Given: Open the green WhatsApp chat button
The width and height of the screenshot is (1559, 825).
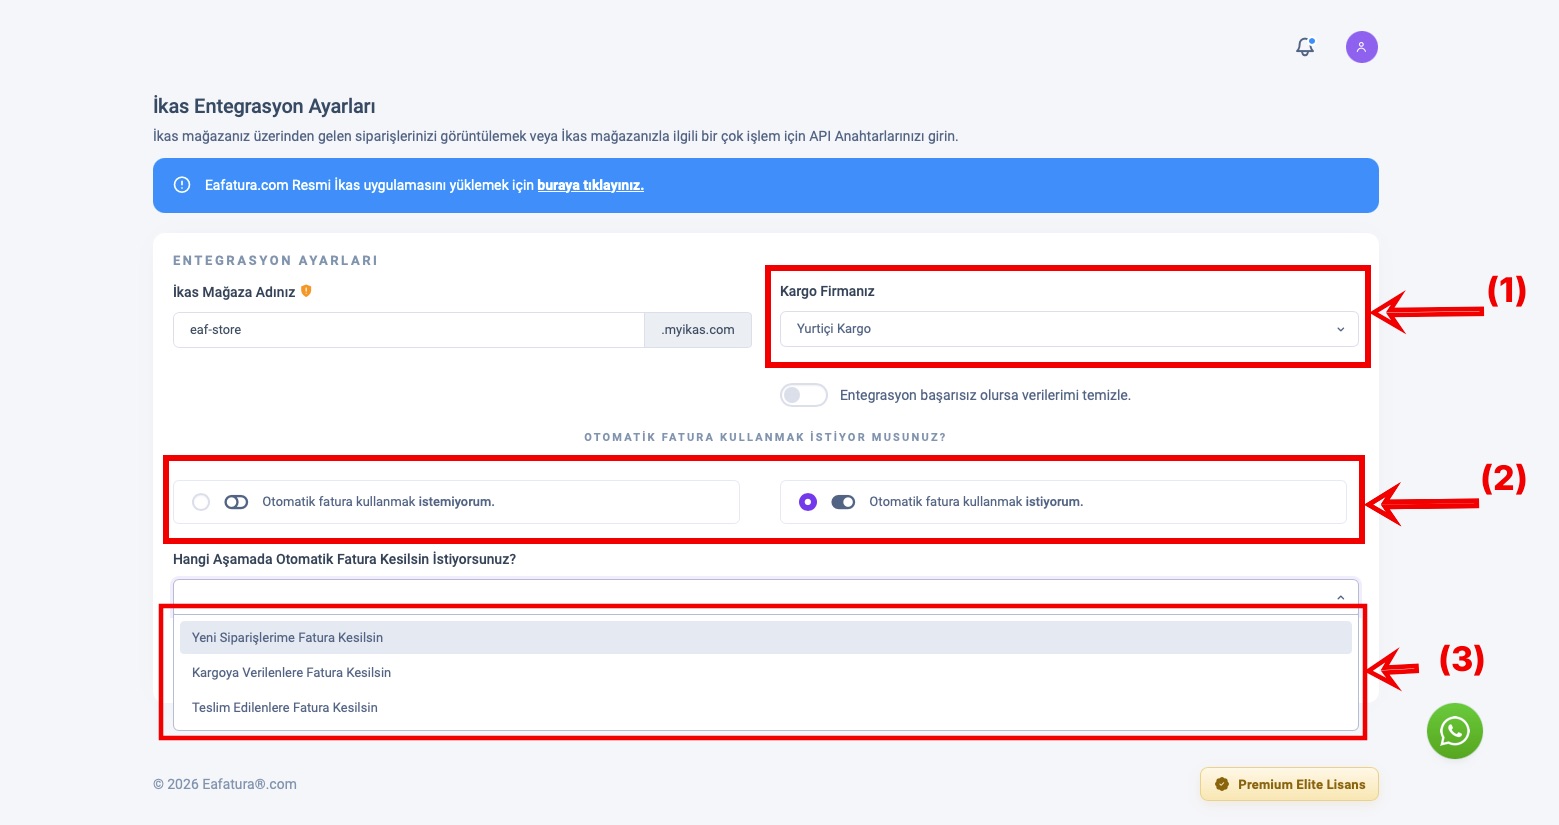Looking at the screenshot, I should [1454, 731].
